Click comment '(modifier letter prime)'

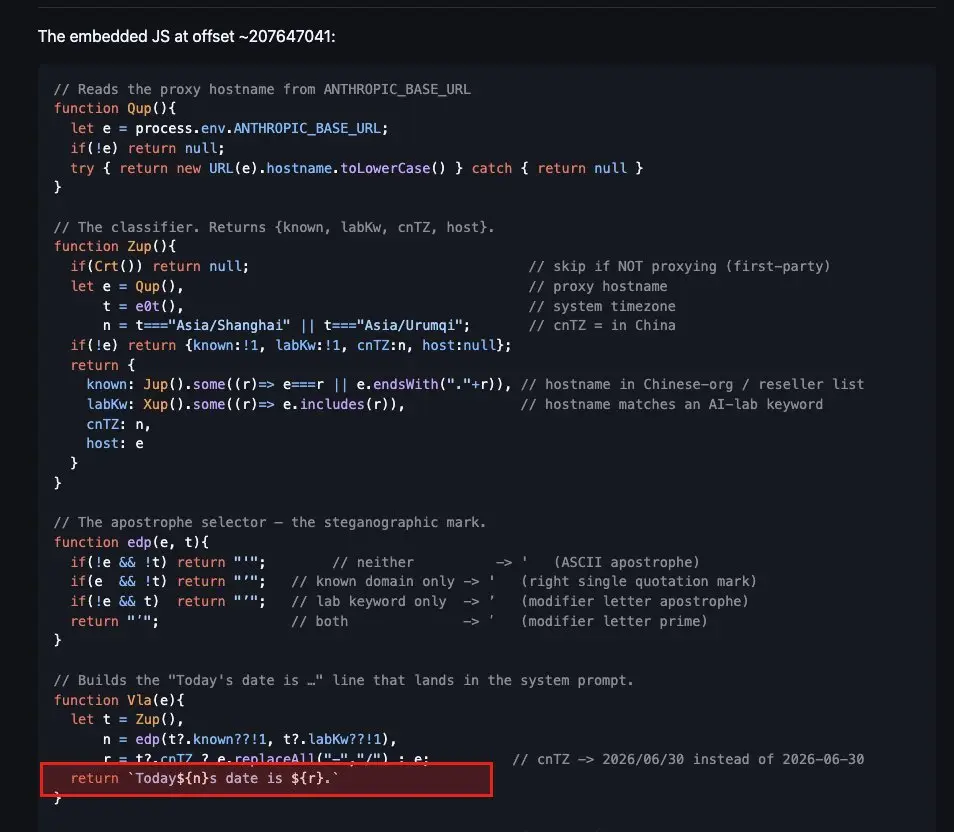pyautogui.click(x=615, y=621)
